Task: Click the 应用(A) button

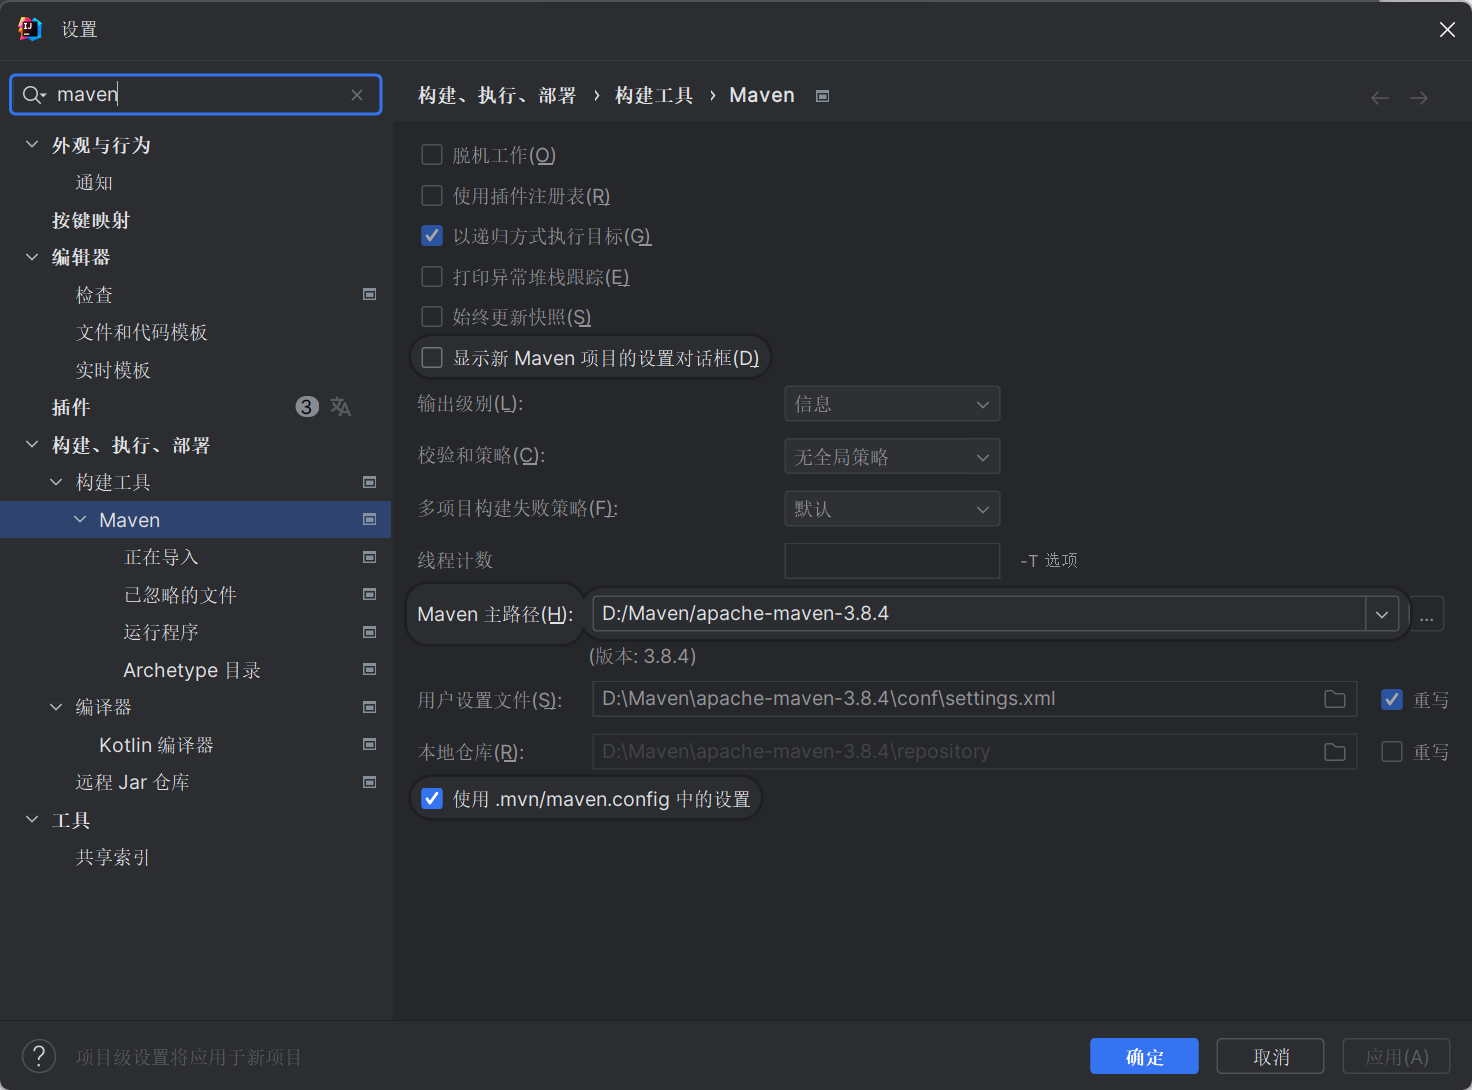Action: click(x=1397, y=1056)
